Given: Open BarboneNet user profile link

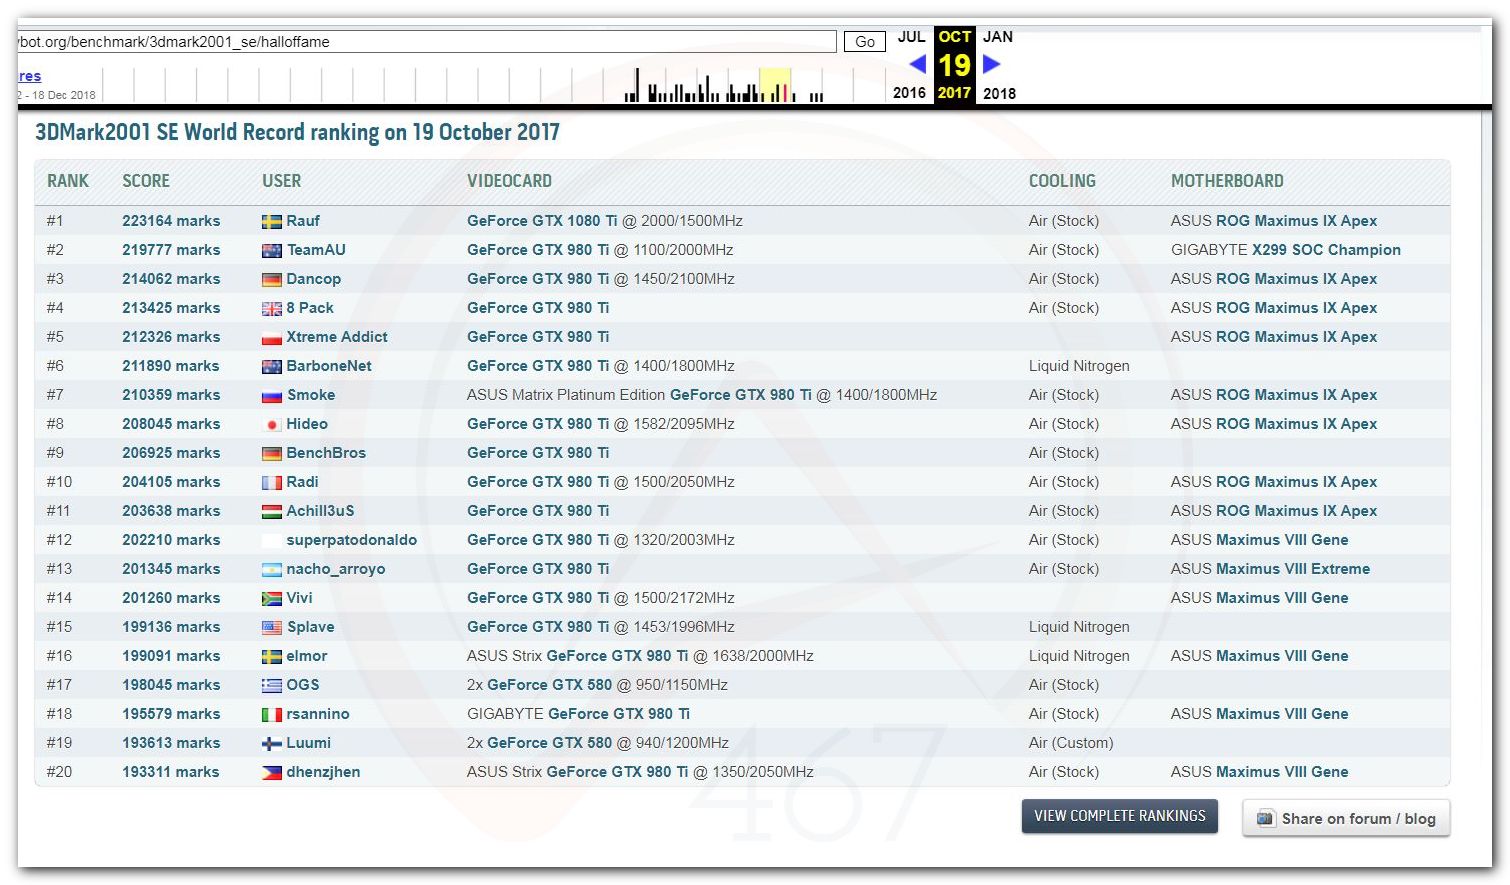Looking at the screenshot, I should (x=329, y=366).
